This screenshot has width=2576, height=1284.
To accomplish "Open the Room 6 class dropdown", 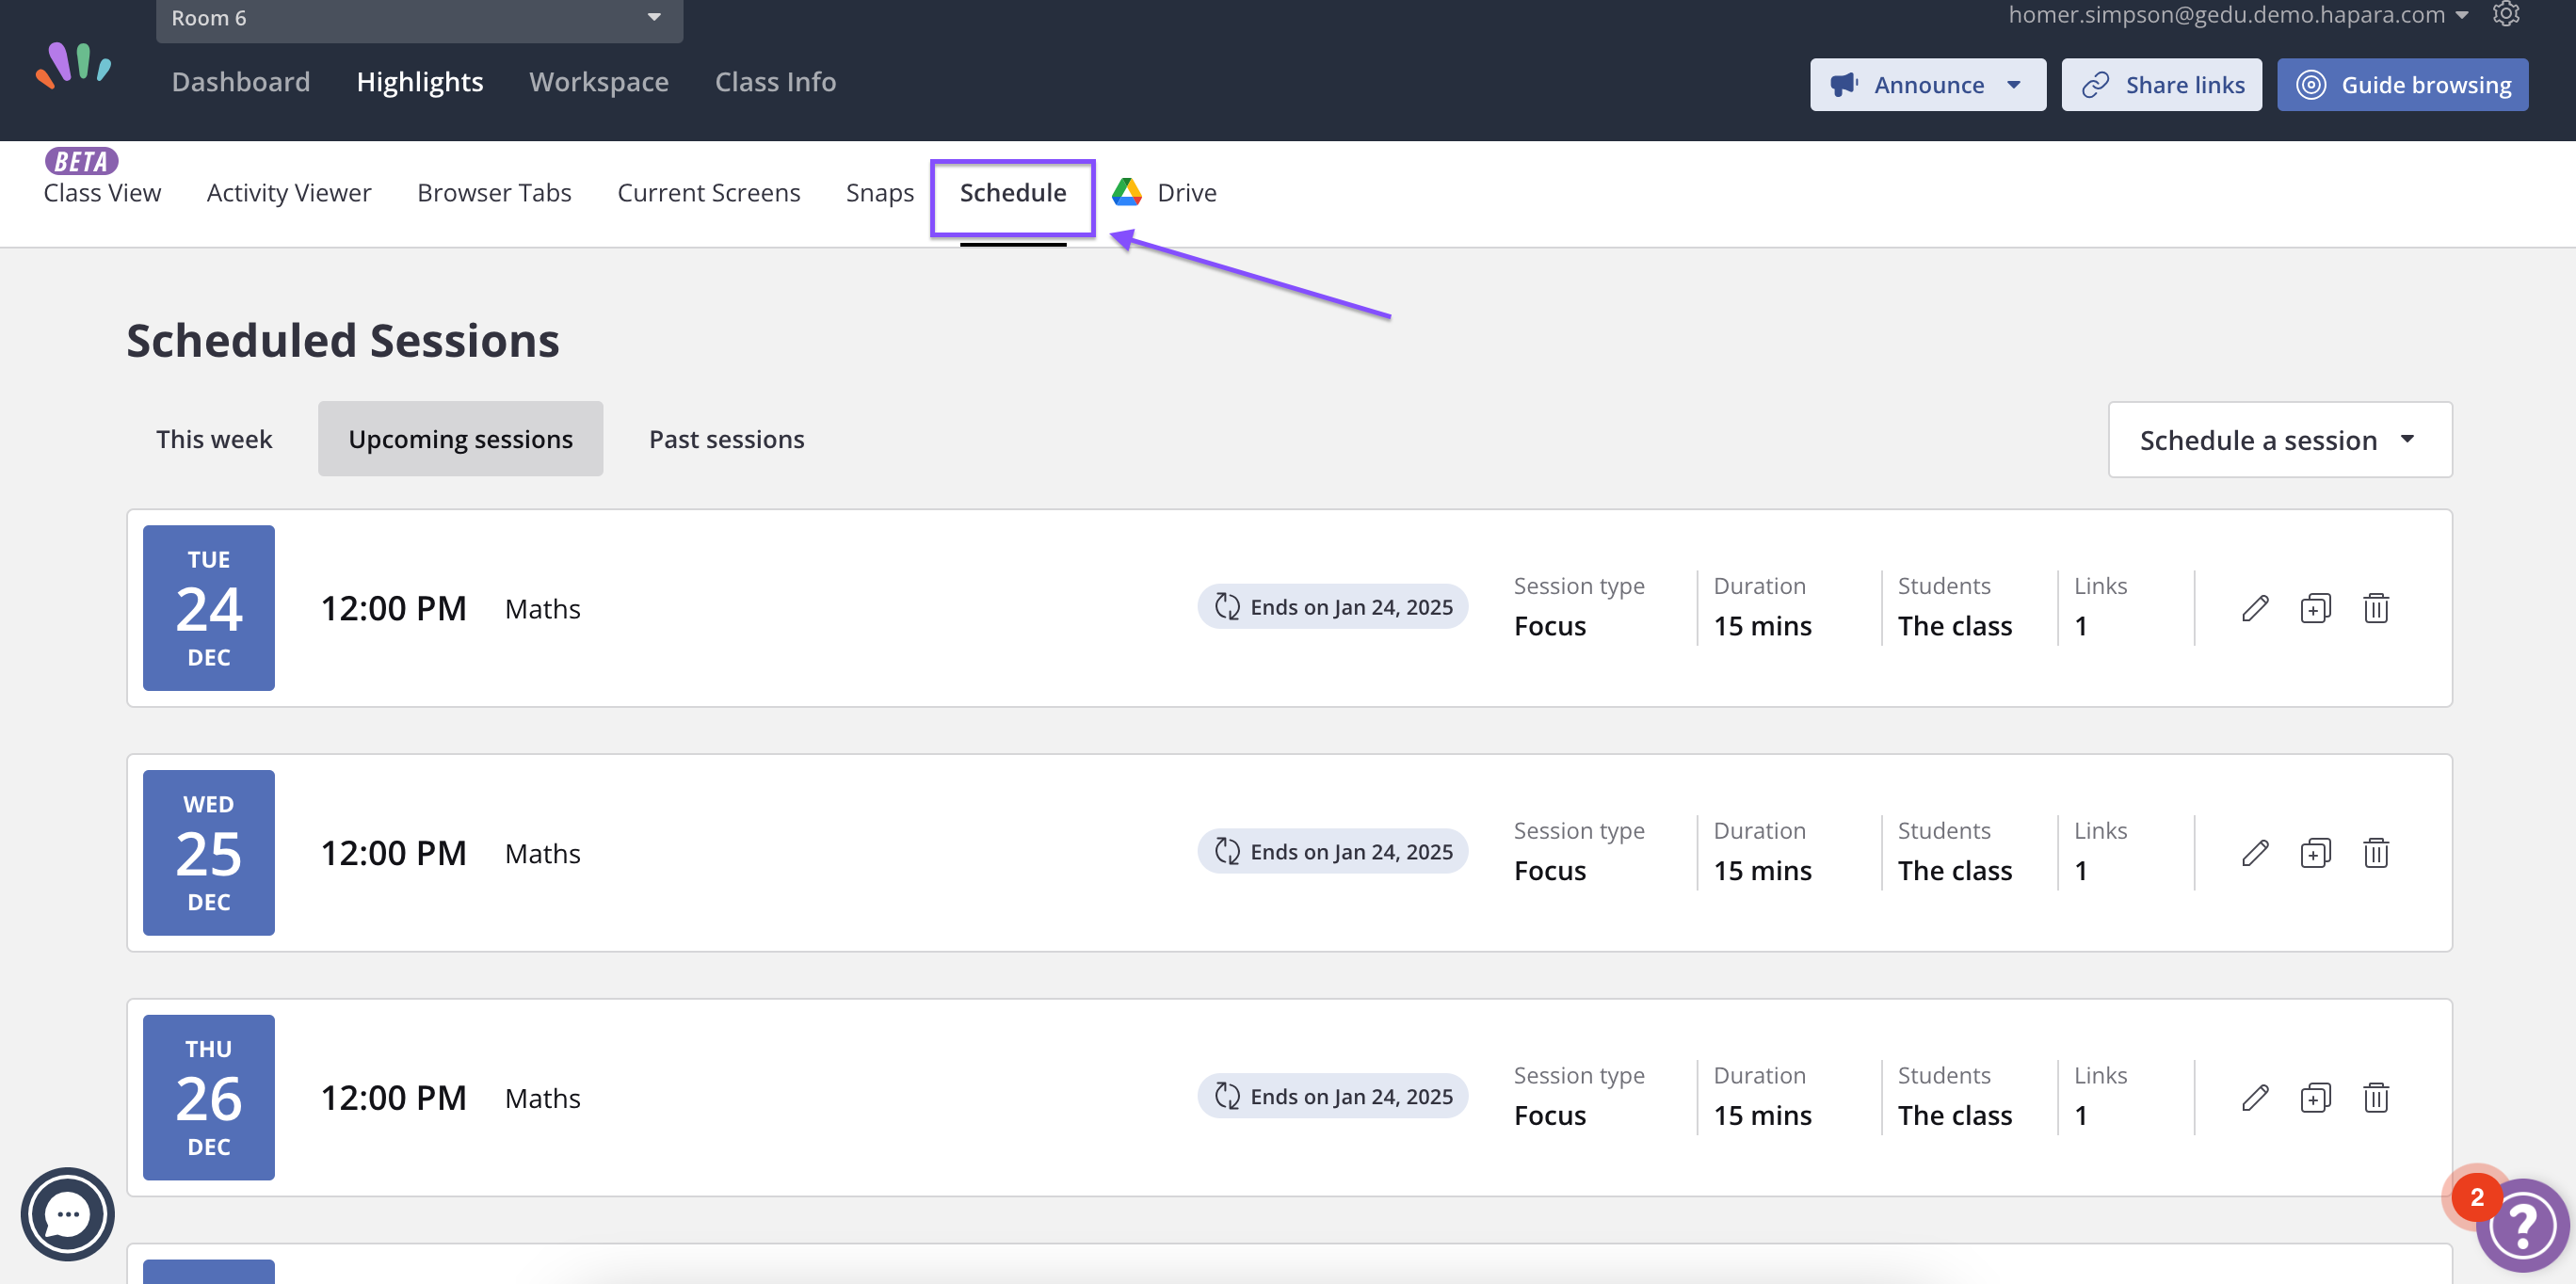I will click(419, 19).
